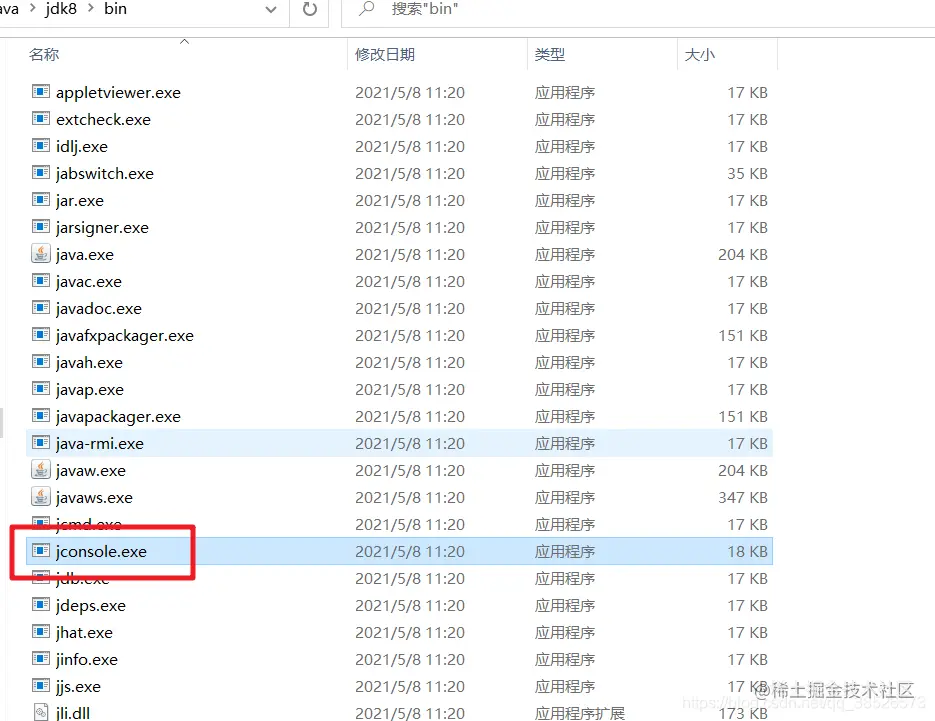Click the Java cup icon of javaws.exe
Screen dimensions: 935x721
click(x=41, y=496)
